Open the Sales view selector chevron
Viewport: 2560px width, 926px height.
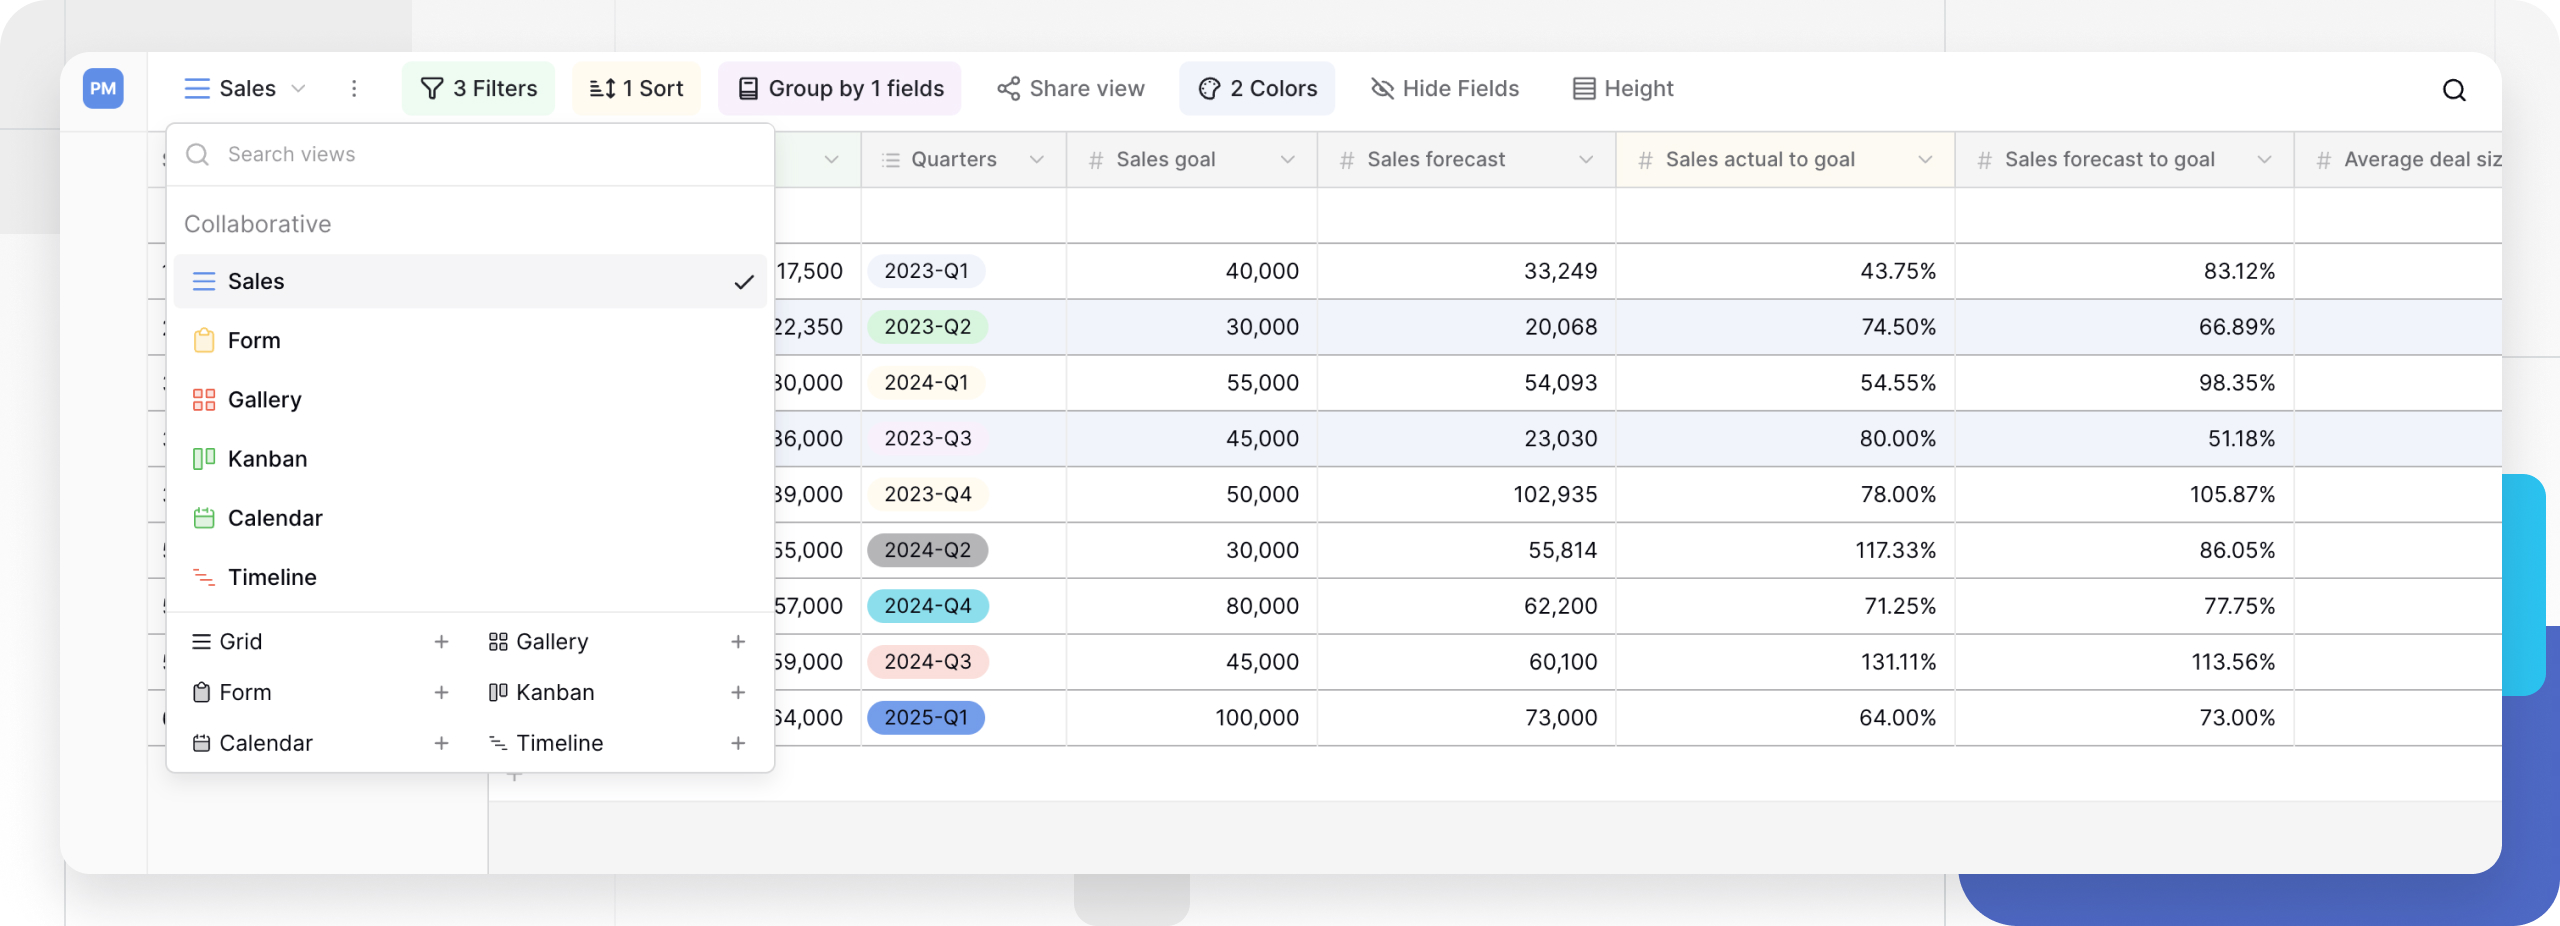(298, 89)
